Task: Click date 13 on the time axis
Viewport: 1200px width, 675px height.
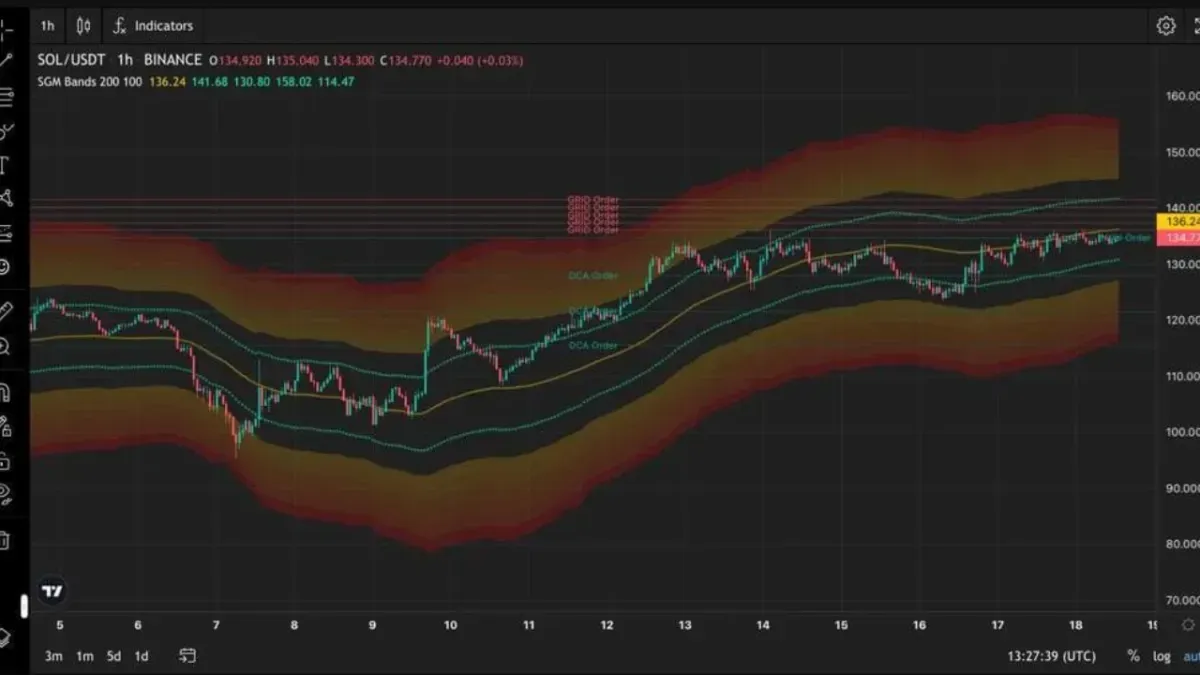Action: coord(685,625)
